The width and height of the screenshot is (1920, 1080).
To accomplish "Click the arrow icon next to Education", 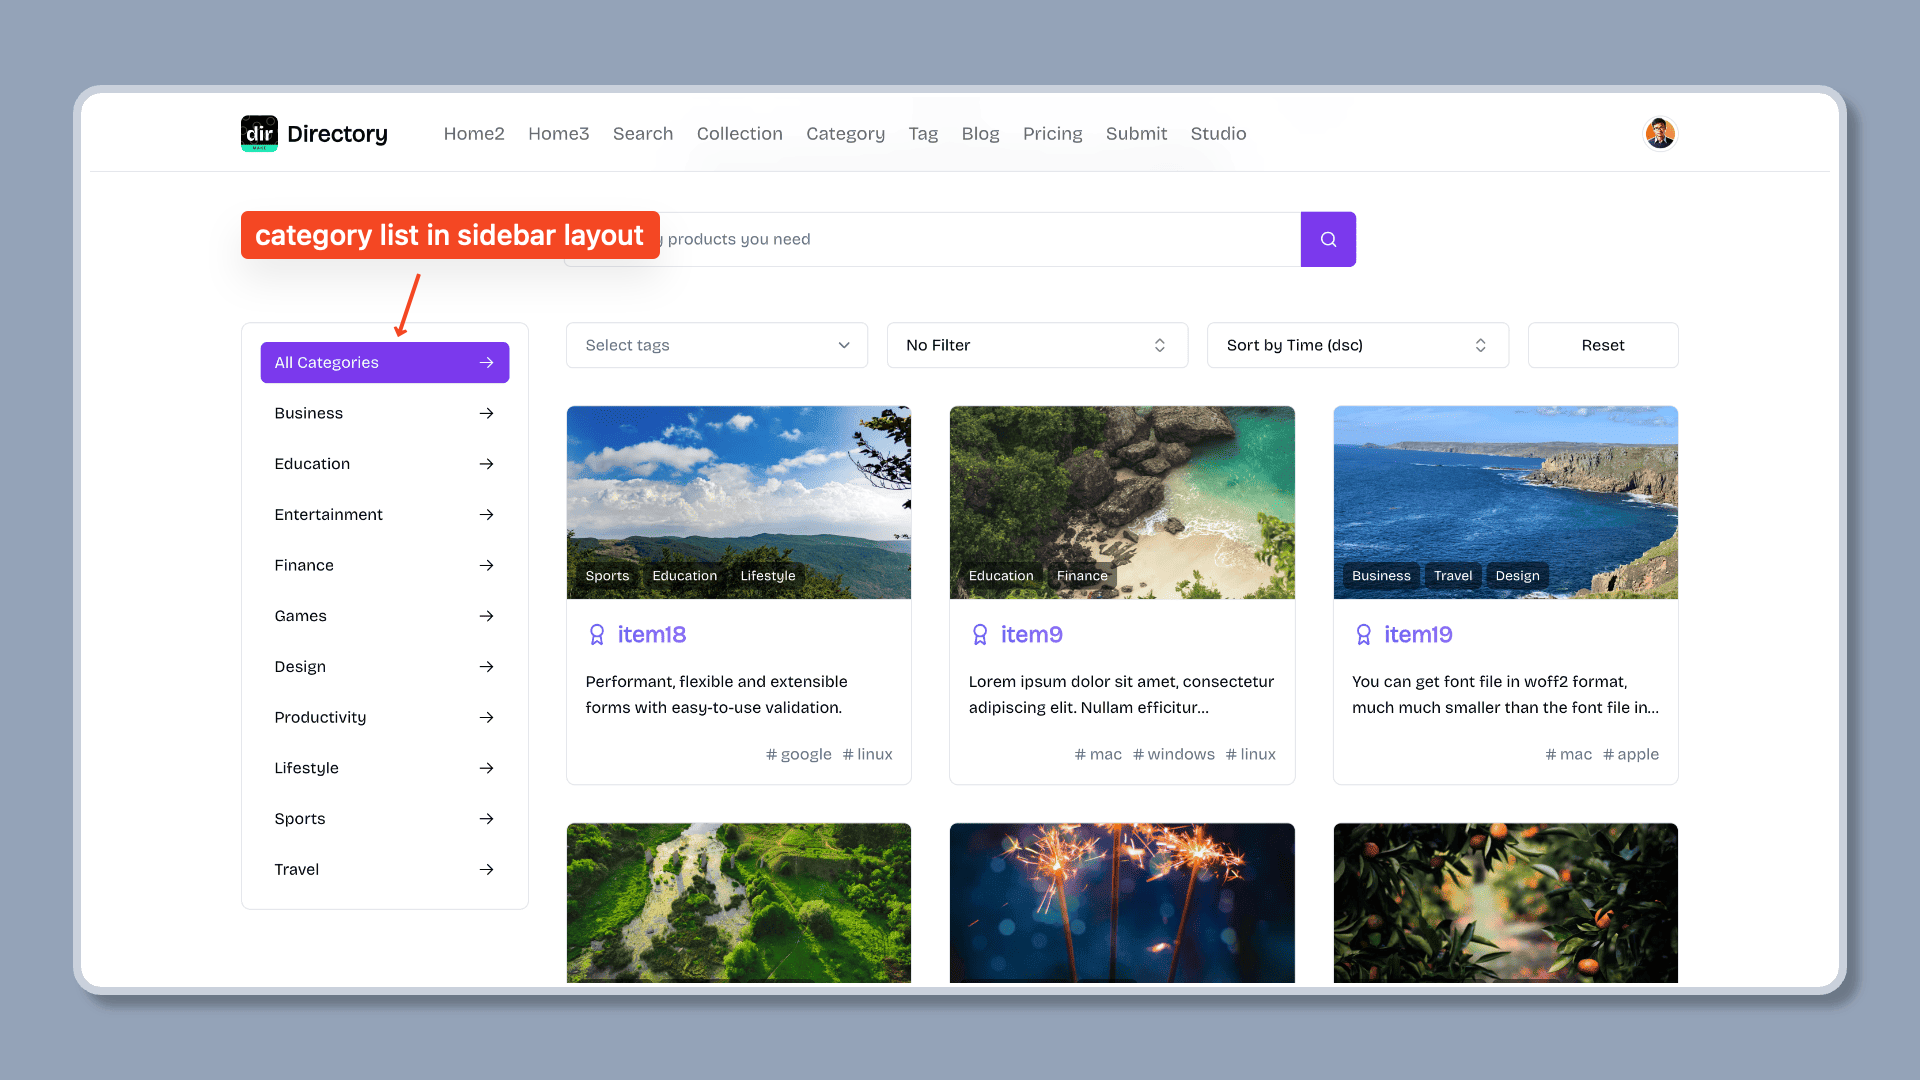I will (x=487, y=463).
